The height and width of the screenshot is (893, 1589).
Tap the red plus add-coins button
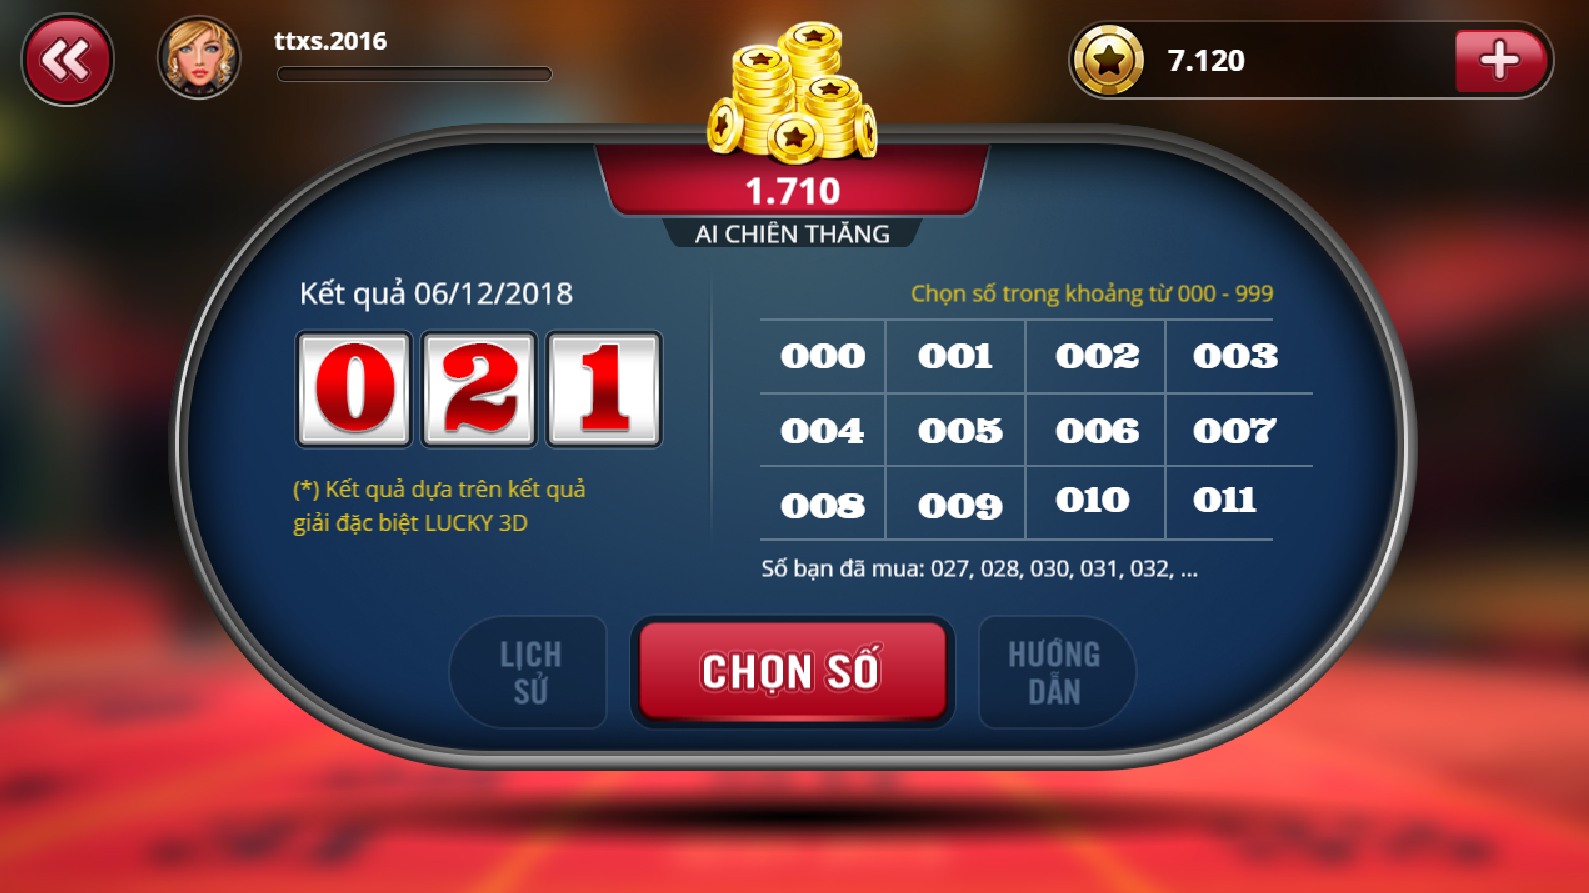pos(1500,60)
